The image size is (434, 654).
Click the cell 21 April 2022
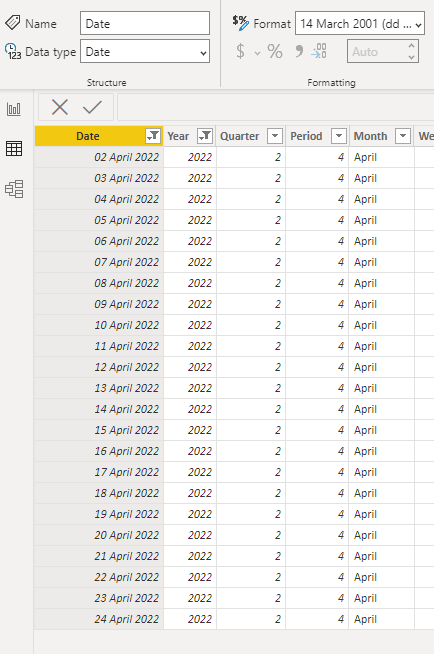coord(99,556)
